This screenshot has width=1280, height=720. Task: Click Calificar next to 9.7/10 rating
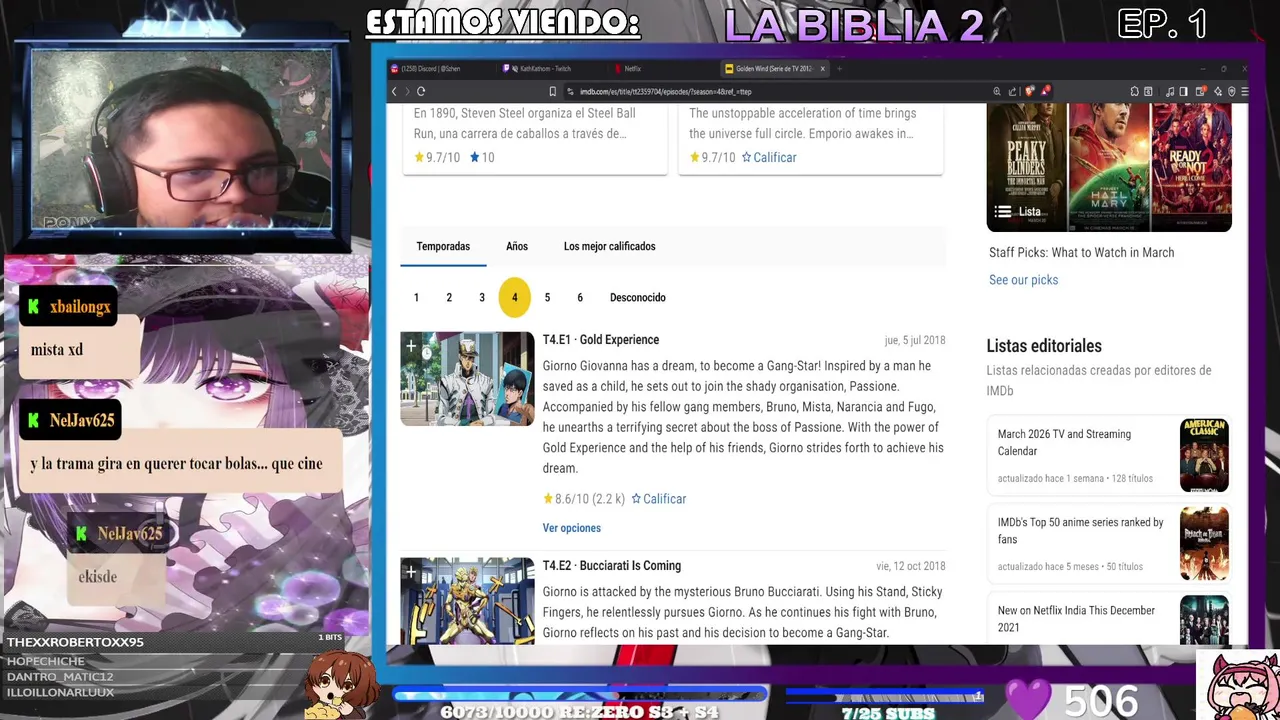click(769, 157)
